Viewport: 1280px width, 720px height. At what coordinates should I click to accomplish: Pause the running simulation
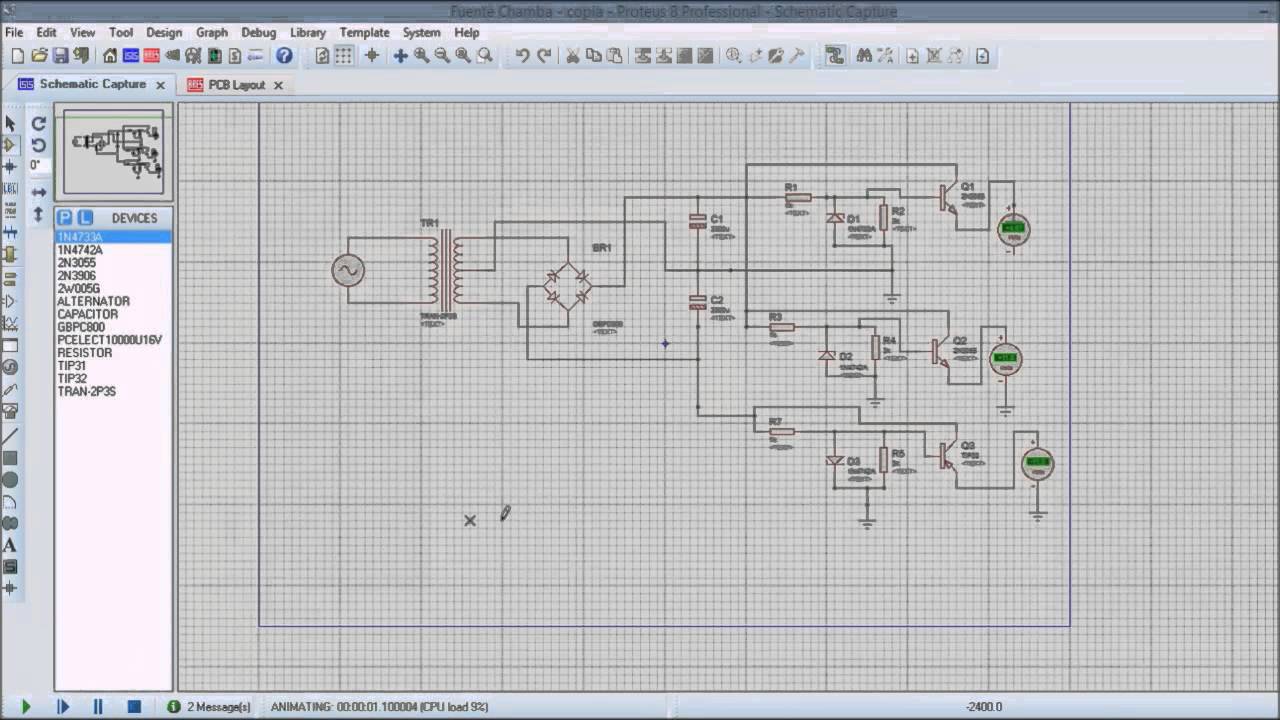tap(98, 707)
